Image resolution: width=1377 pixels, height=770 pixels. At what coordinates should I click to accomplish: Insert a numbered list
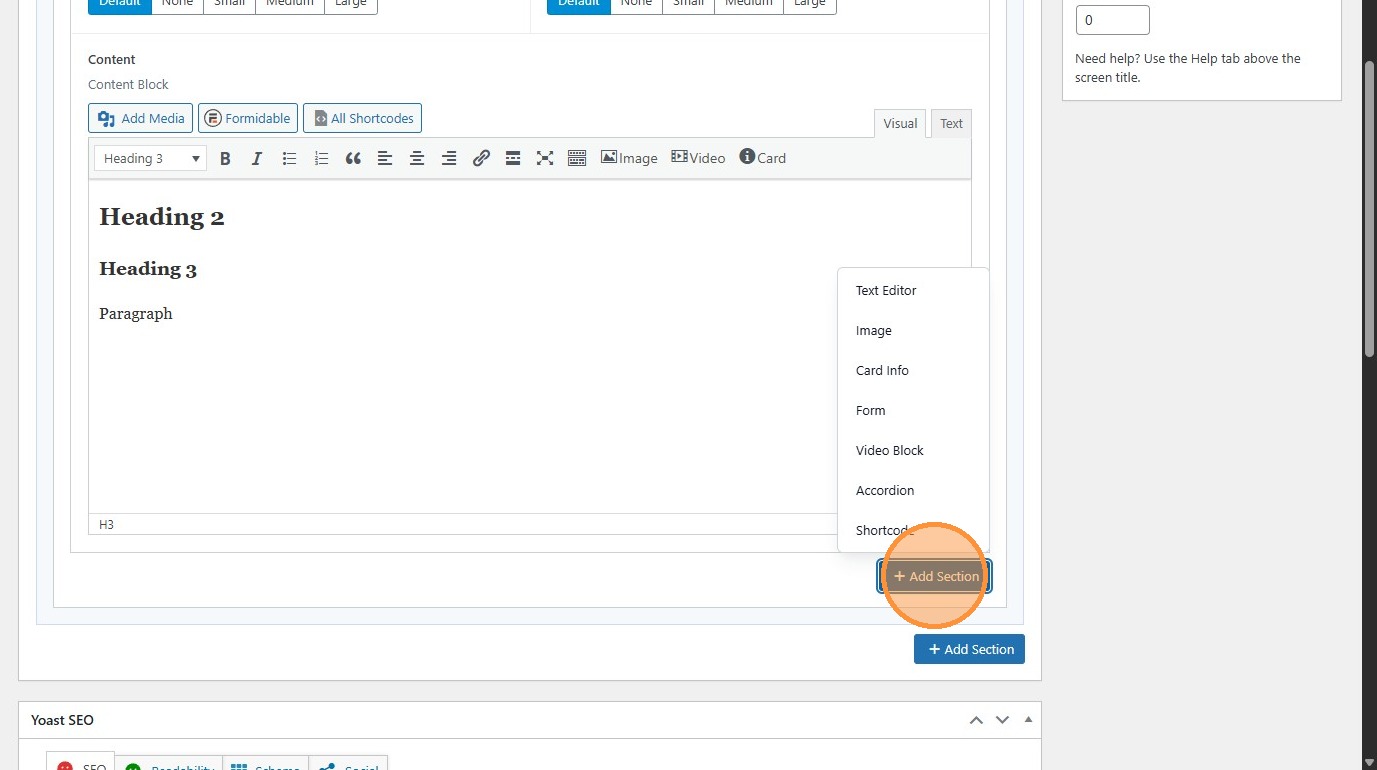click(x=321, y=158)
